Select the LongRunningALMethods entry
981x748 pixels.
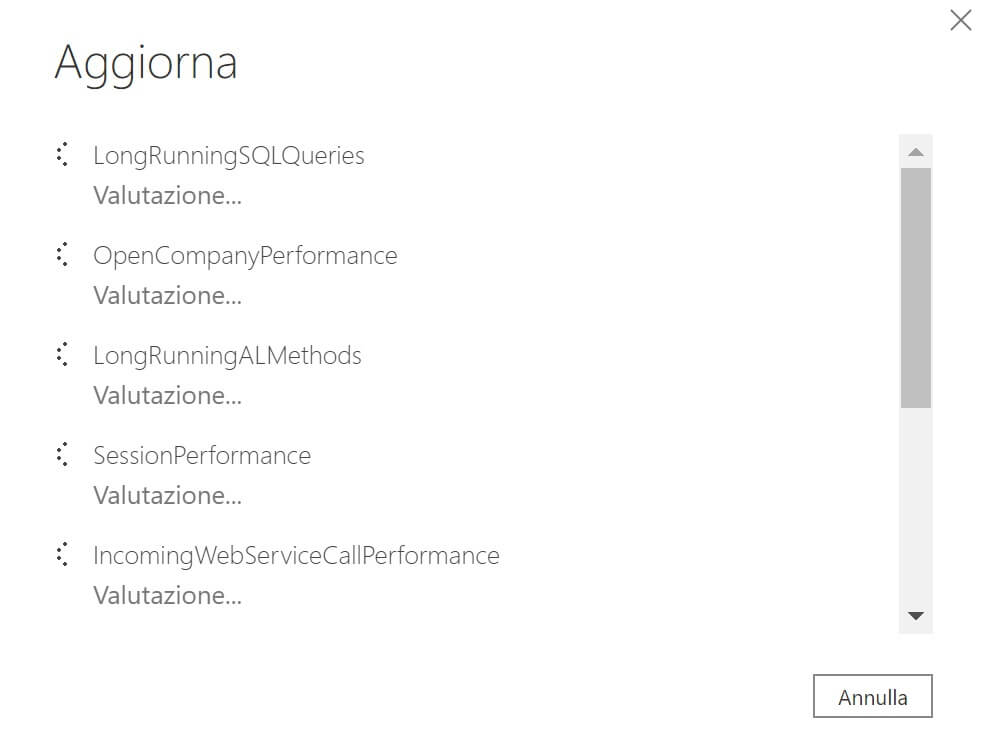[x=227, y=355]
